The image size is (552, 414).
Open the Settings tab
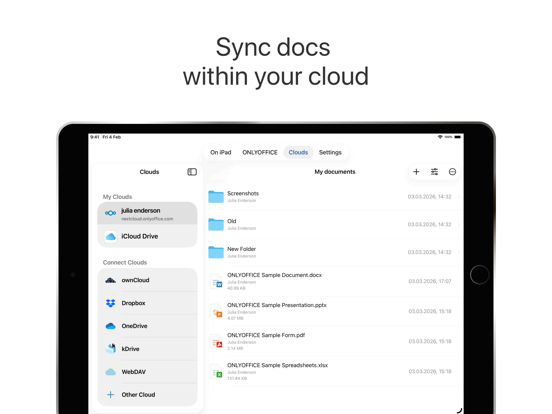click(x=330, y=152)
